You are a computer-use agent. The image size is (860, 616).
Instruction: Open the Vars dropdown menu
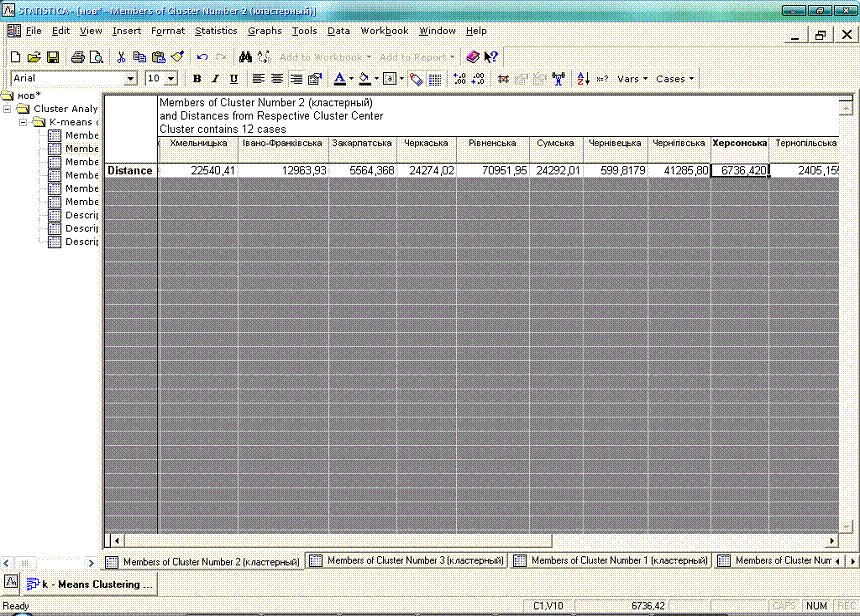pyautogui.click(x=632, y=79)
